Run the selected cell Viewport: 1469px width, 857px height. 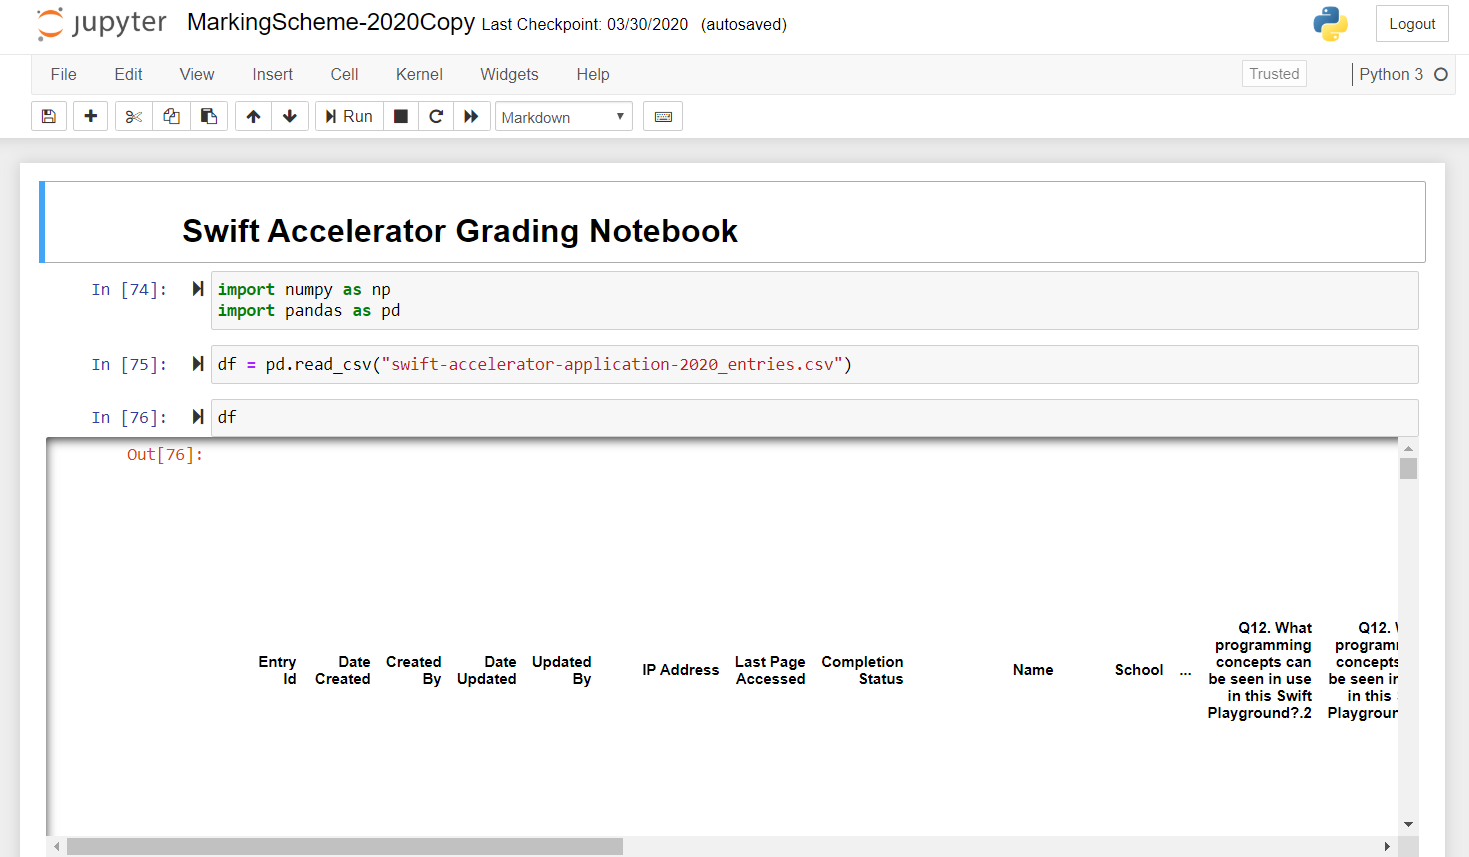coord(349,117)
